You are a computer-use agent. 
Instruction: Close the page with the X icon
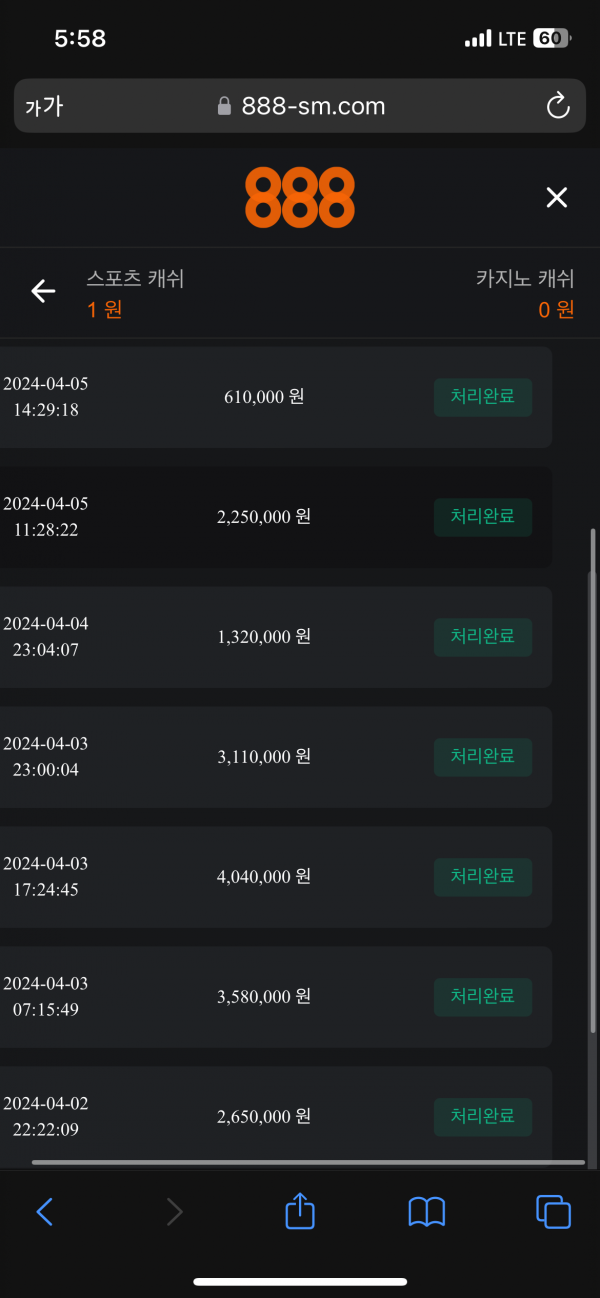(557, 197)
